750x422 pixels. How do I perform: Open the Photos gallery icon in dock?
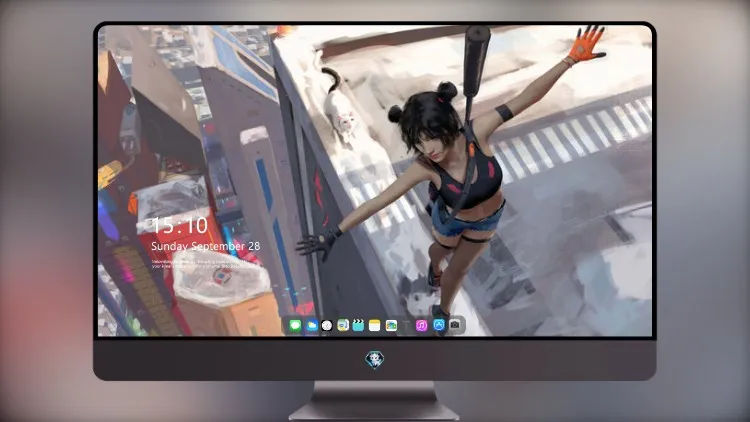click(391, 326)
